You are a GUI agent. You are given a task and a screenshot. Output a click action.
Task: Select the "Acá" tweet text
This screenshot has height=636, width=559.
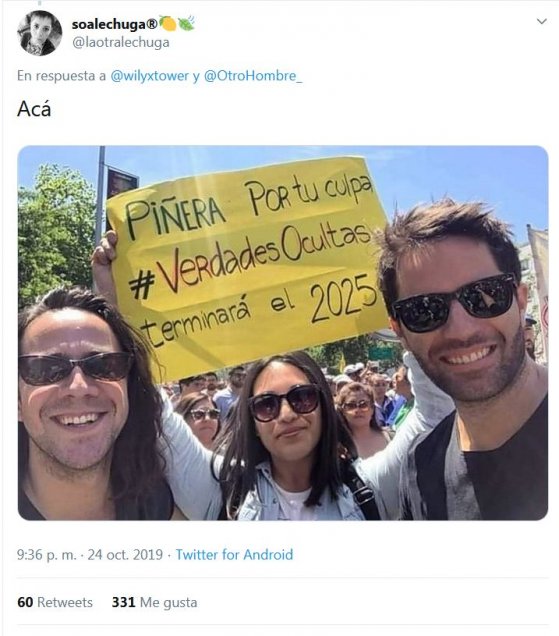pos(34,109)
